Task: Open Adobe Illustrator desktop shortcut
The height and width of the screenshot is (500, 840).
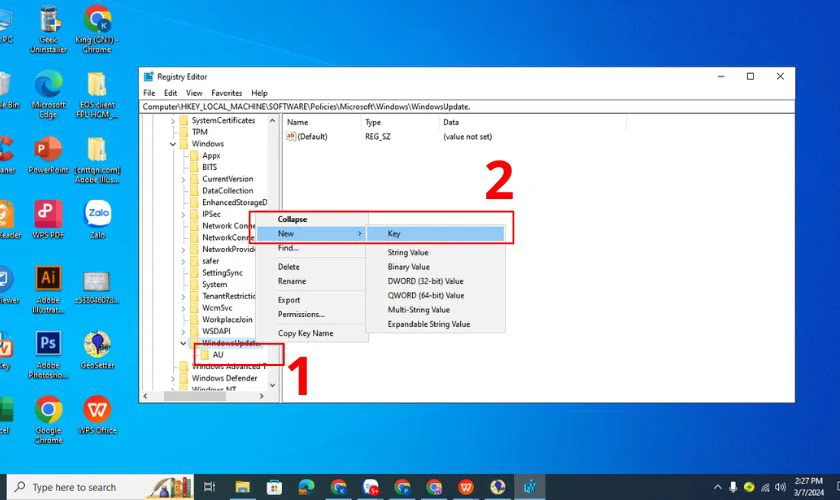Action: pos(48,290)
